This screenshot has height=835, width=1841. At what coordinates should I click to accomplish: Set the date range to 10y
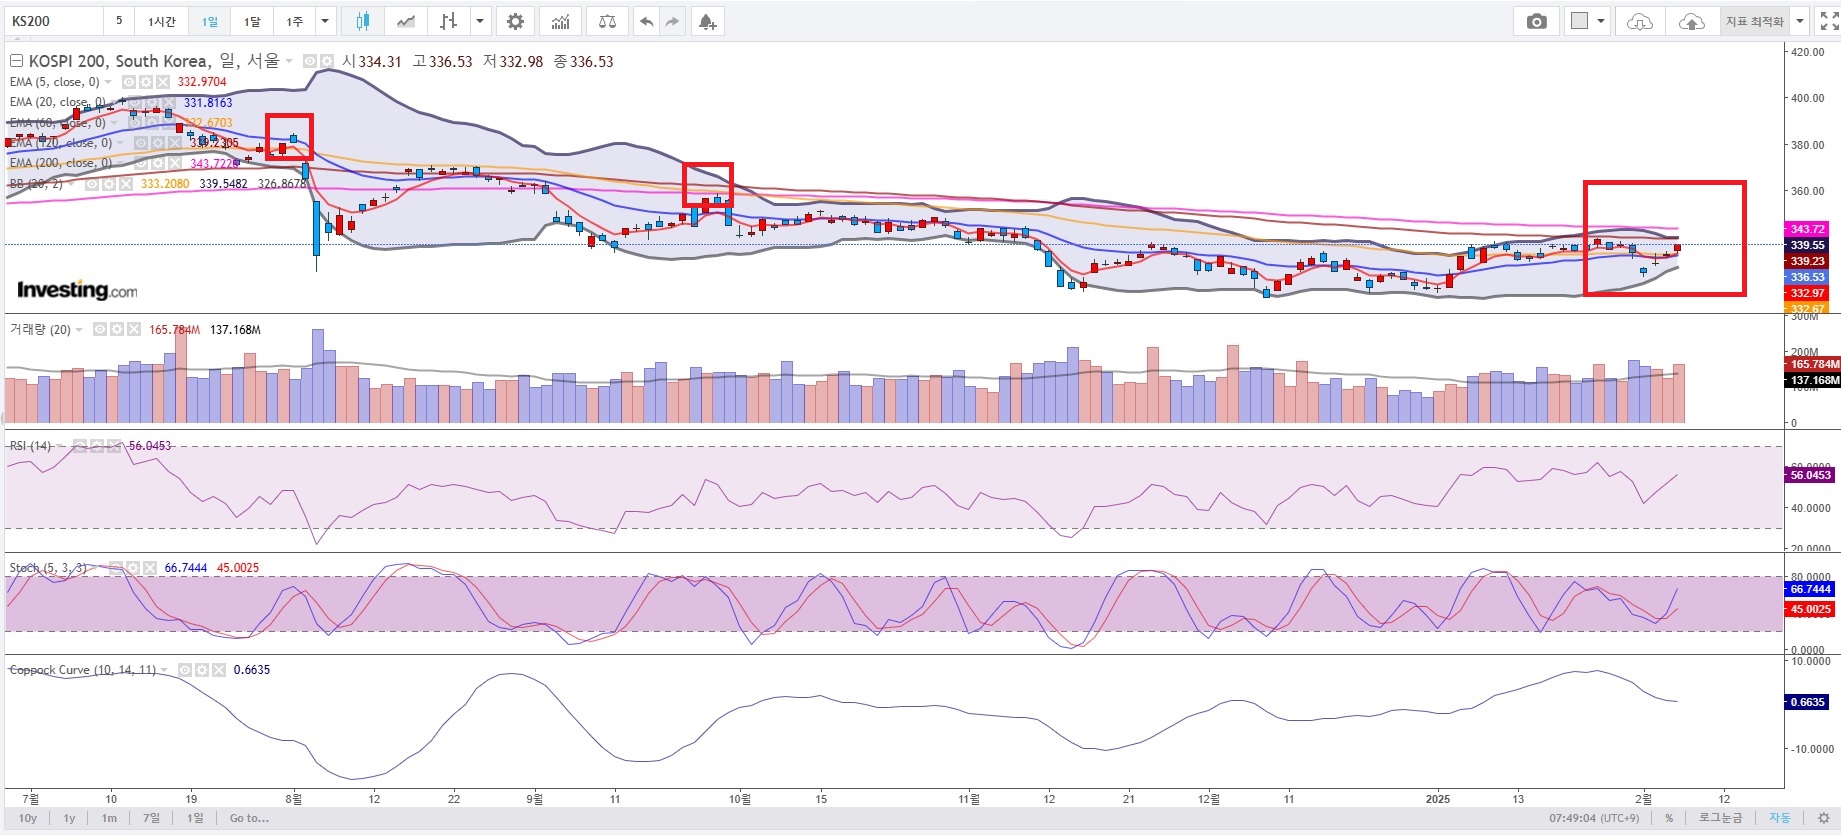pos(28,818)
